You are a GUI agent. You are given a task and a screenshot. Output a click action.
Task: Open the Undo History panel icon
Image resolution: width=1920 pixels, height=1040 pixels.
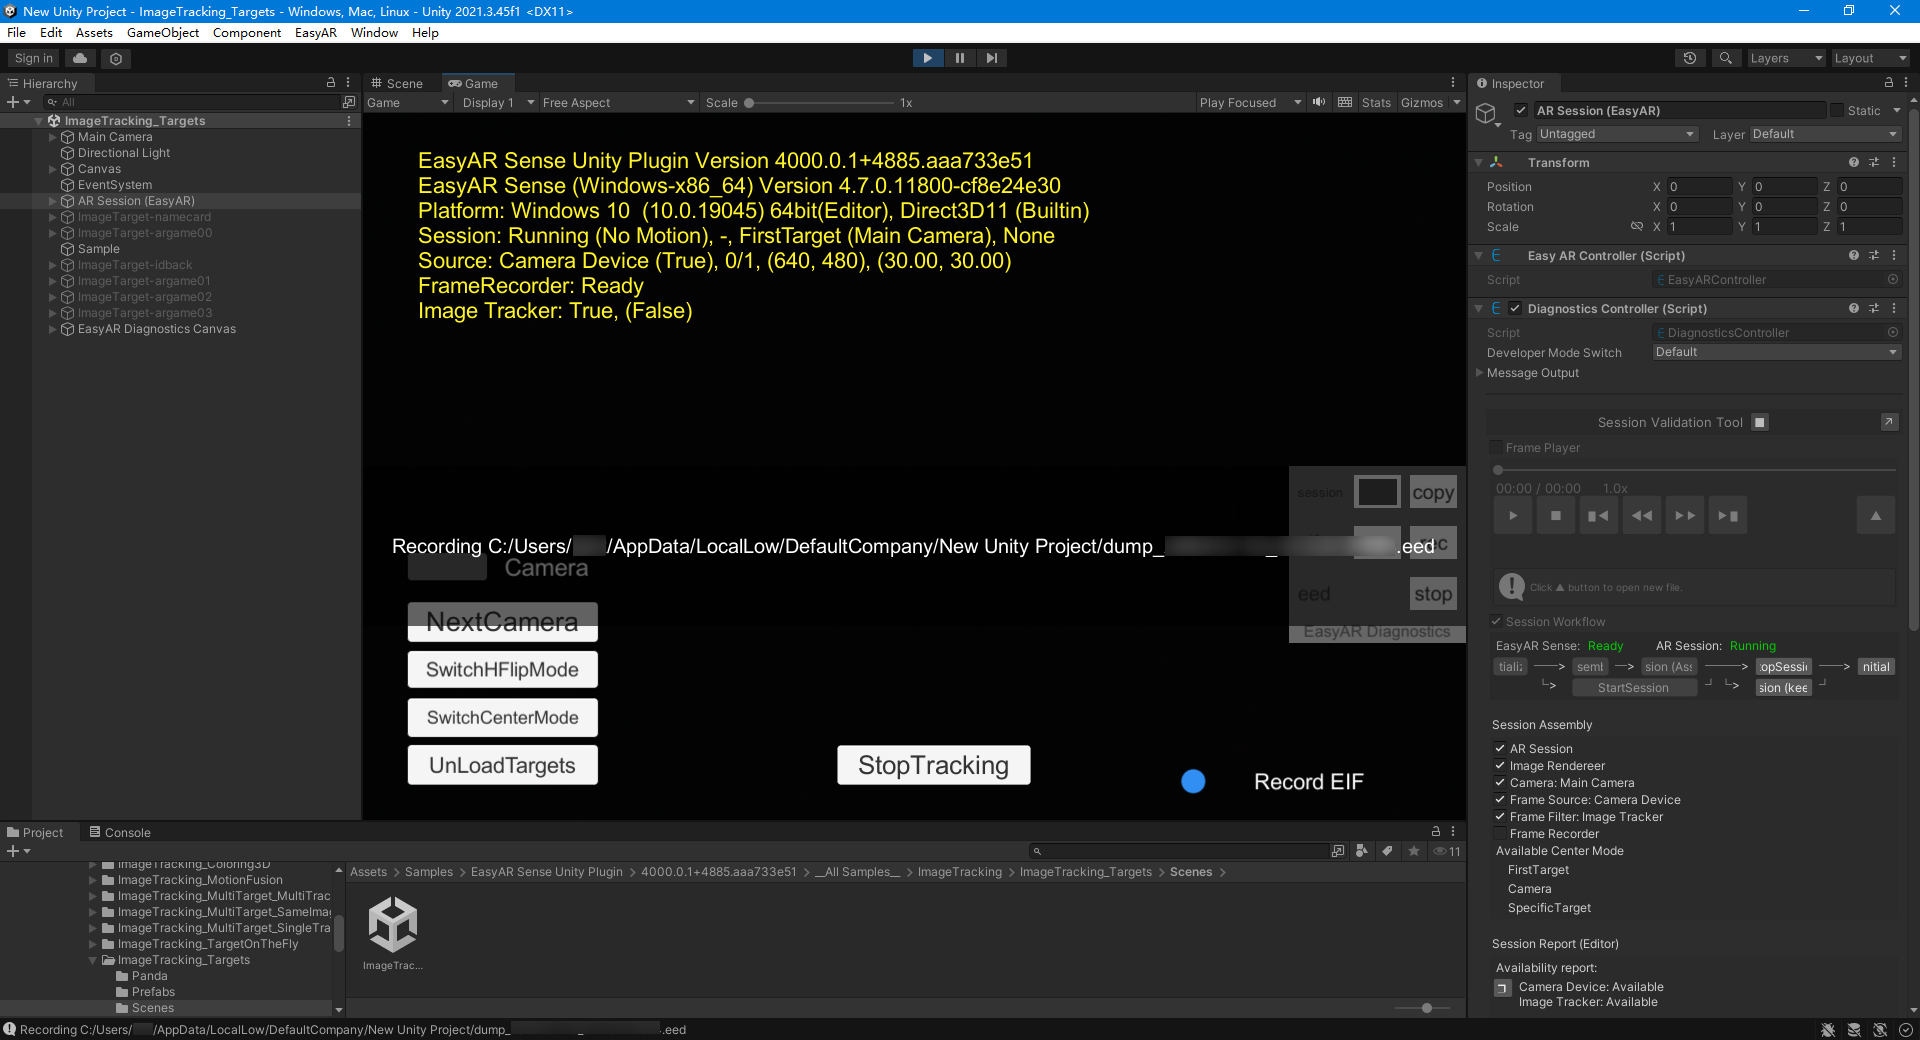[x=1690, y=57]
